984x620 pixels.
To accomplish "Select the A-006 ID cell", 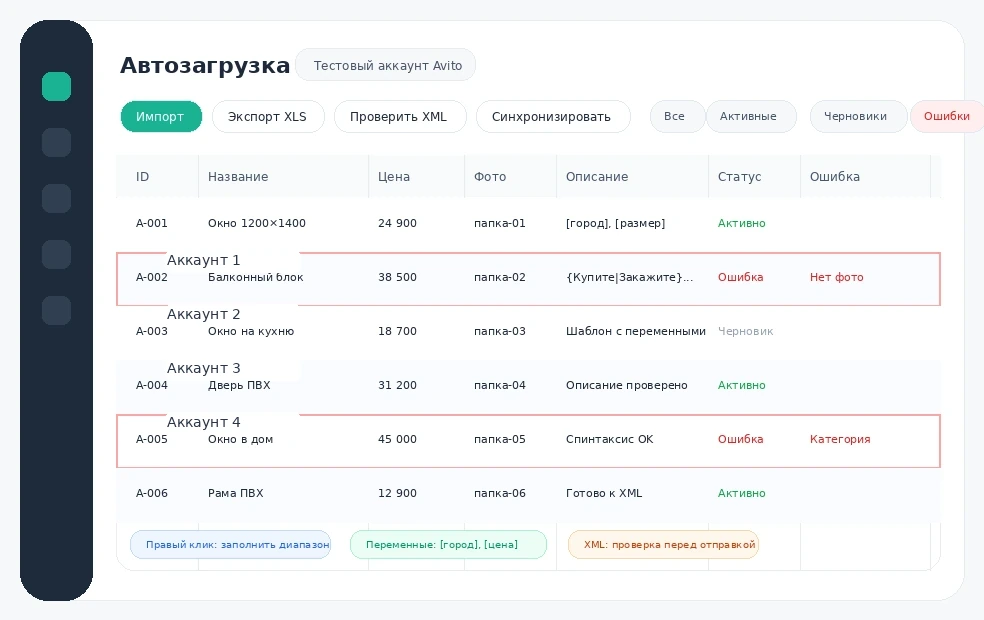I will (x=152, y=493).
